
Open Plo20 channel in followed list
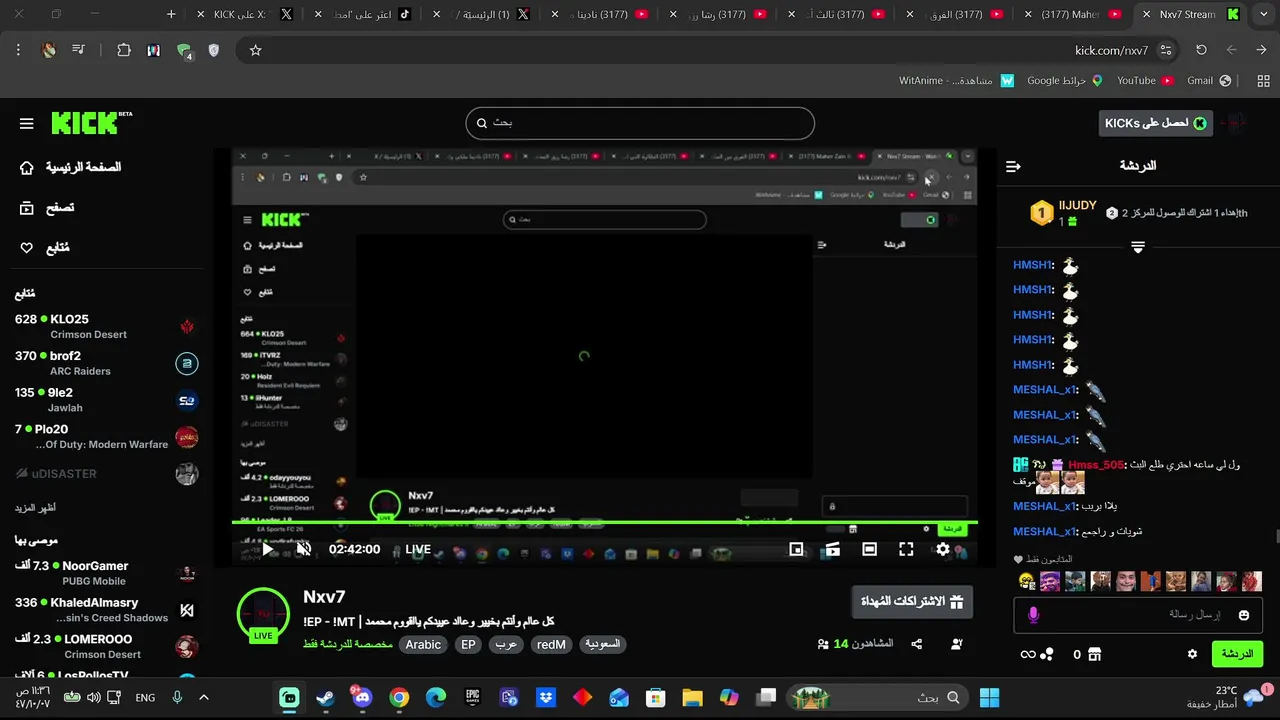pyautogui.click(x=107, y=436)
